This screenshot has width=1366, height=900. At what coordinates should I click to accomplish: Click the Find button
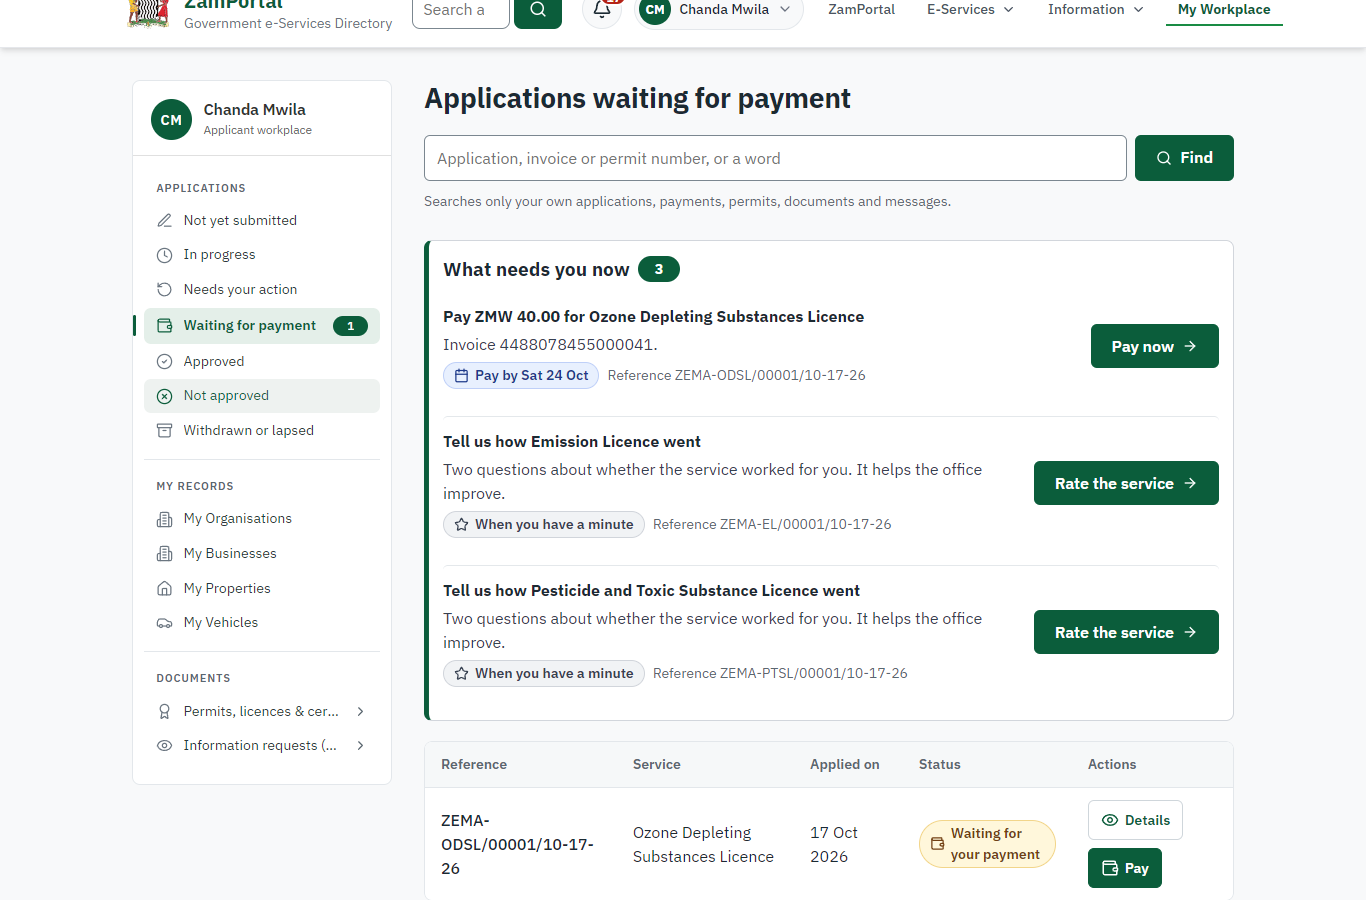(x=1184, y=158)
